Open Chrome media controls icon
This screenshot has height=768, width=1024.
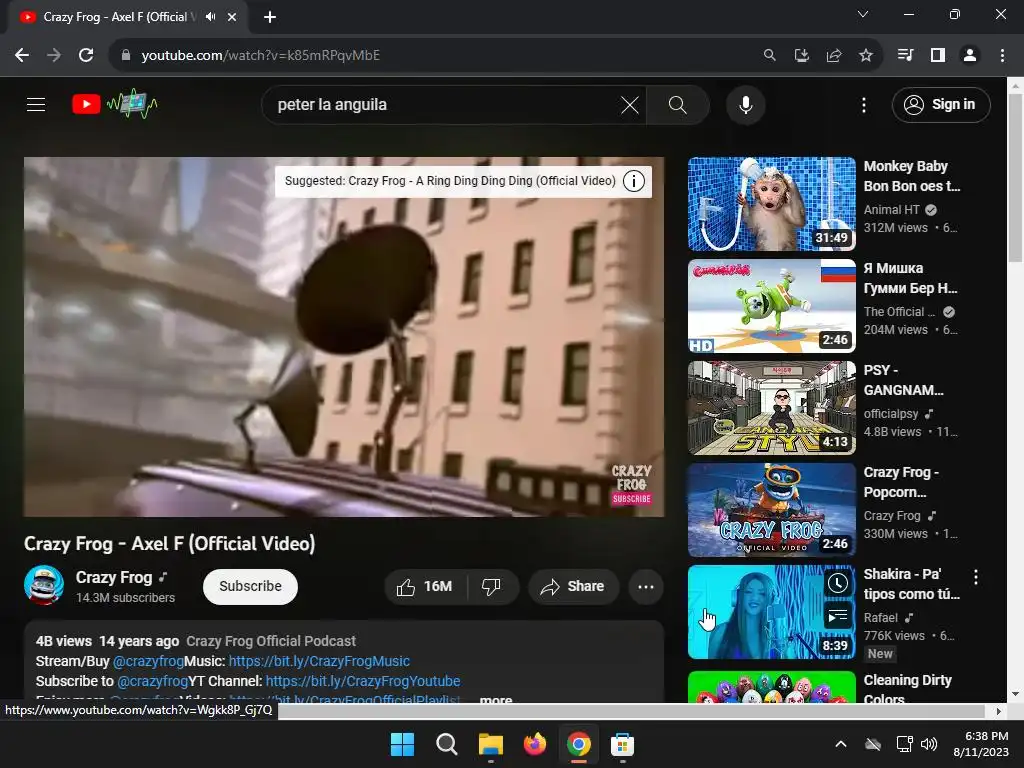coord(906,56)
